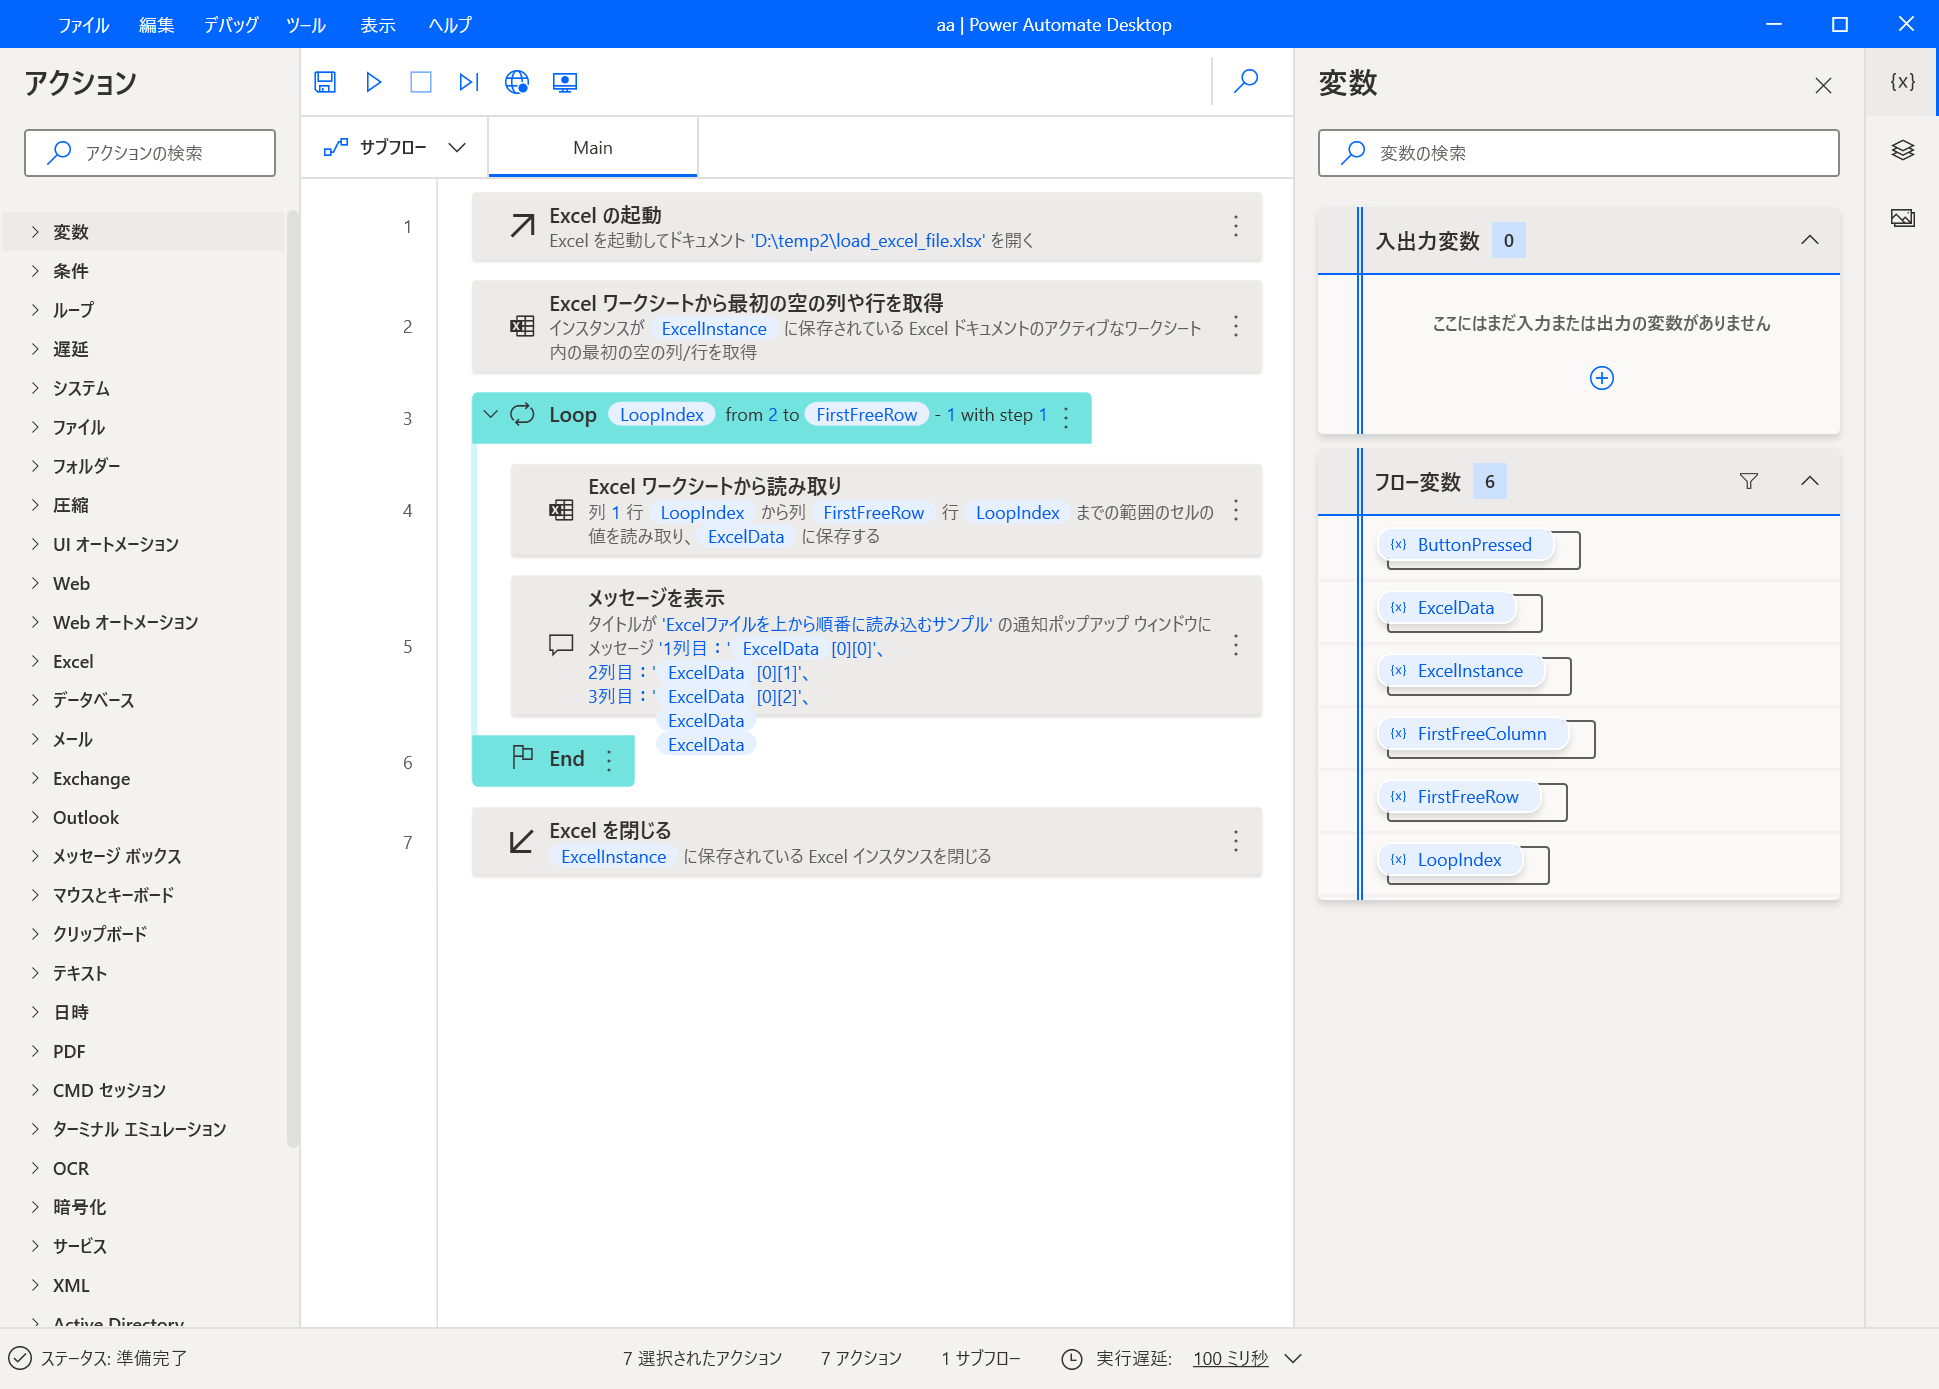Select the Excel を閉じる action
The height and width of the screenshot is (1389, 1939).
click(866, 842)
